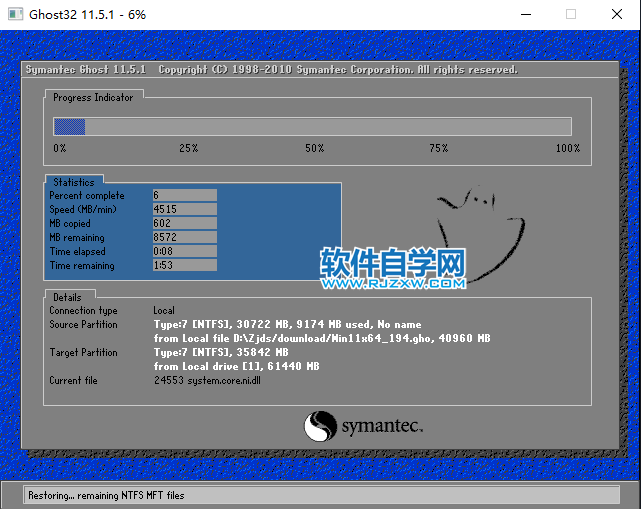Viewport: 641px width, 509px height.
Task: Click the MB copied value 602
Action: coord(185,223)
